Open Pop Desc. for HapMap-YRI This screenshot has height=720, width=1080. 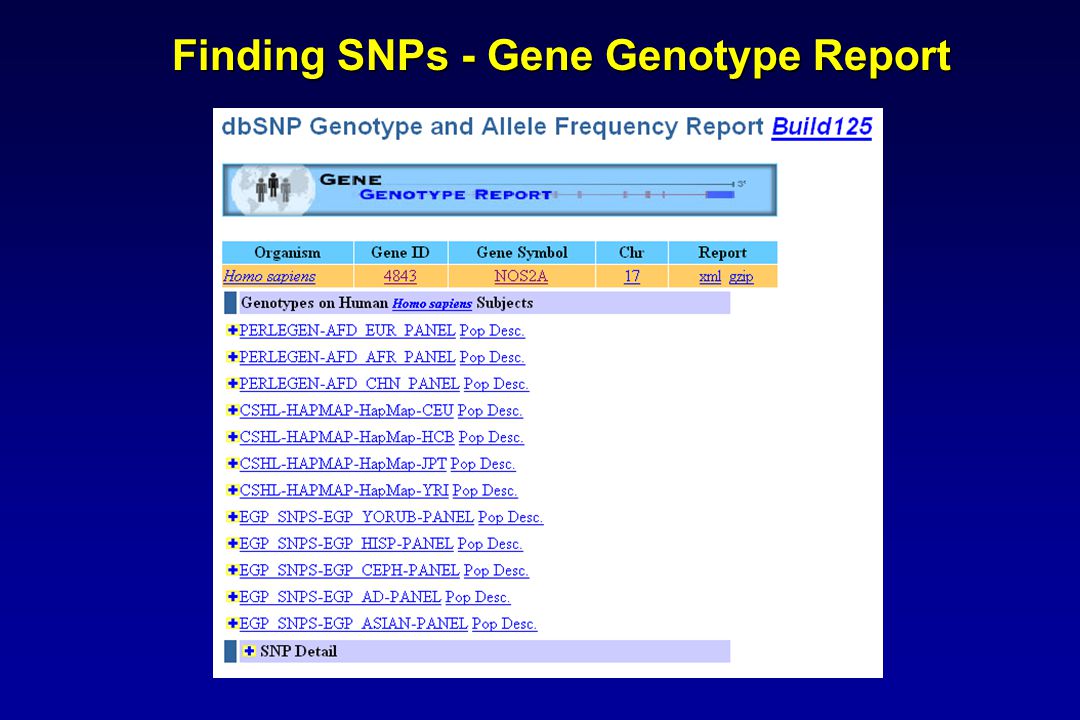click(x=485, y=491)
